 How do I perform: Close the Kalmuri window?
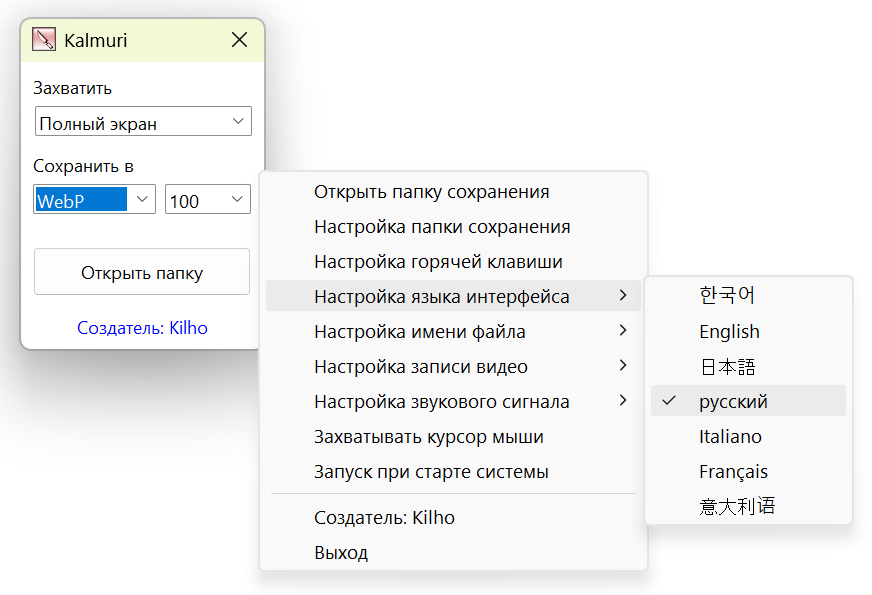tap(240, 40)
